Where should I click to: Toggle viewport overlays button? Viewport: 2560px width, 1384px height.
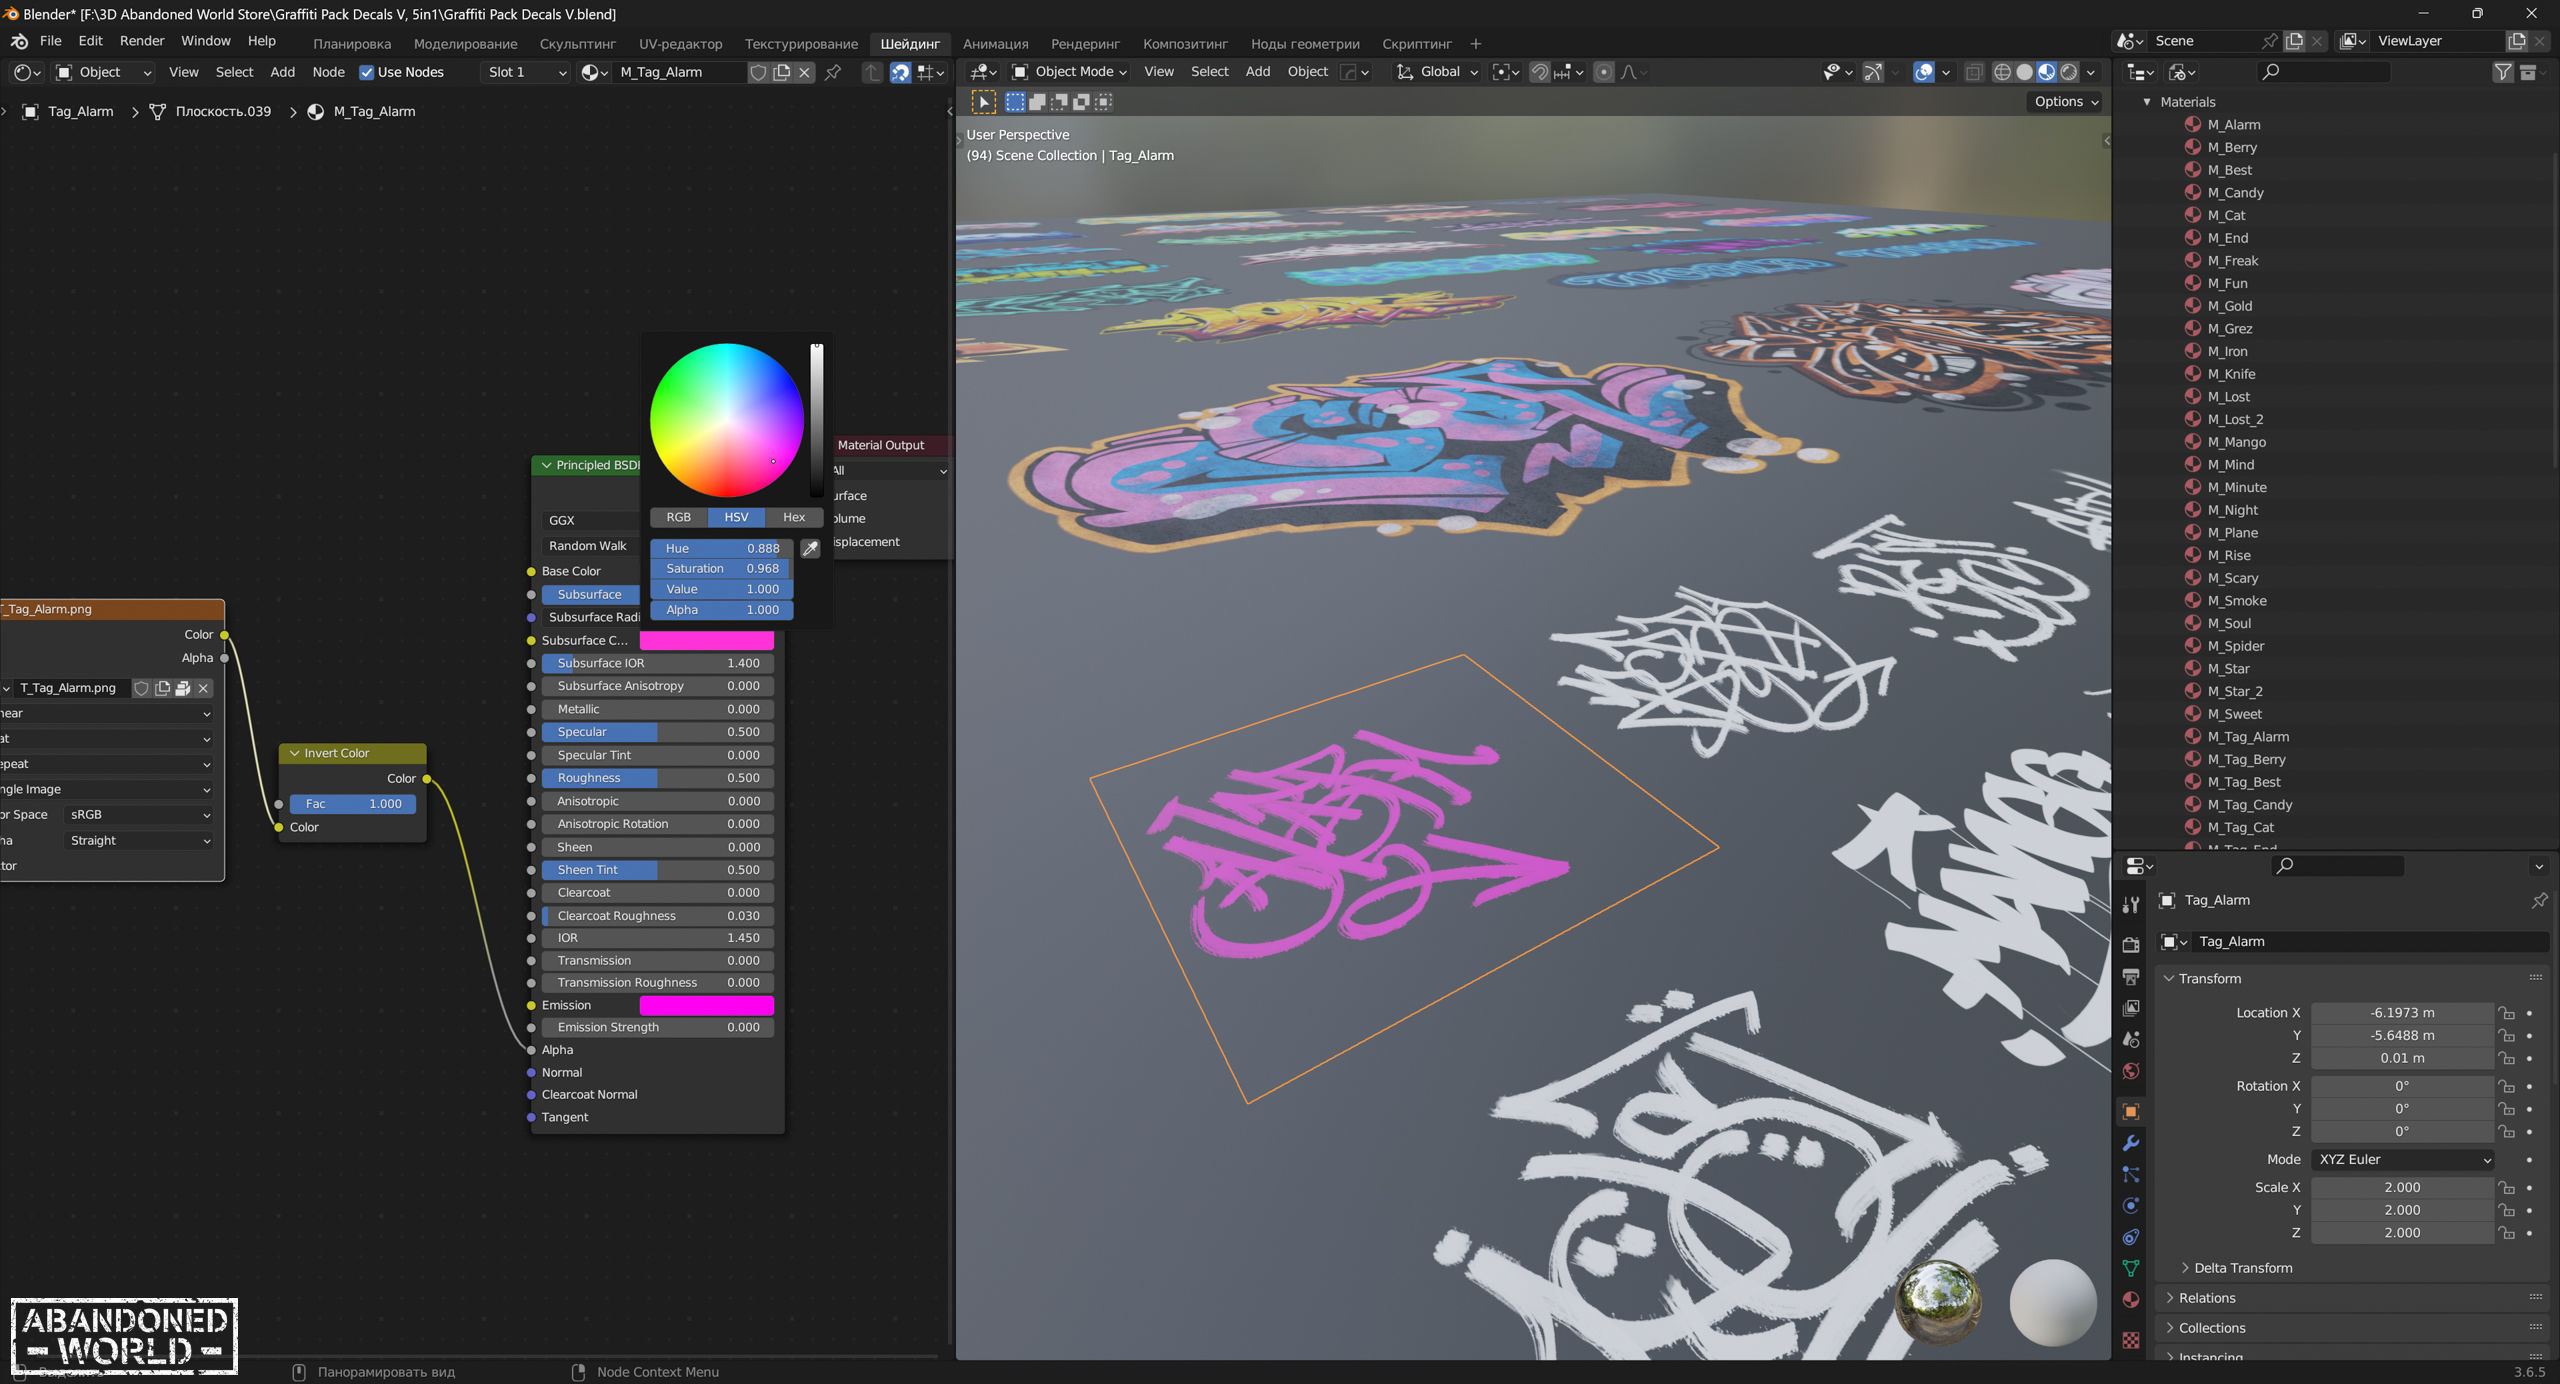point(1923,72)
